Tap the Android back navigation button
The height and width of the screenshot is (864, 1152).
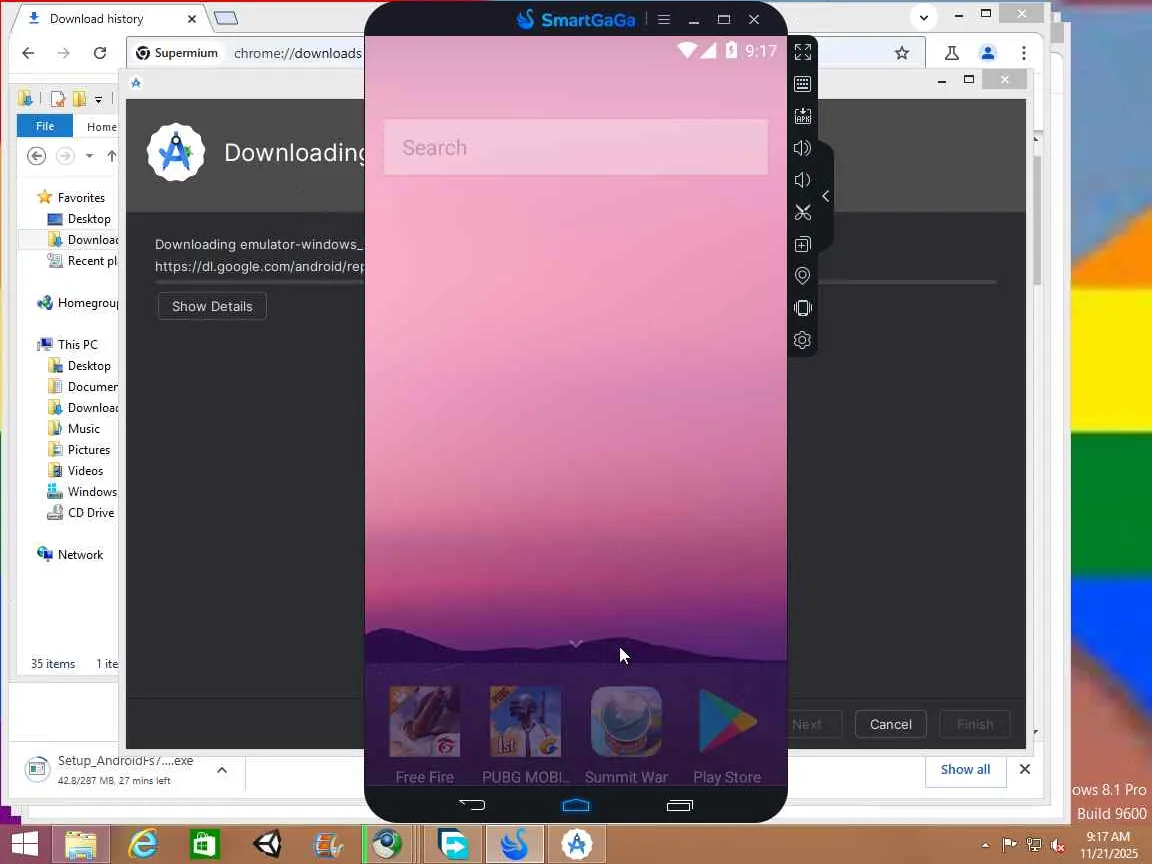[472, 804]
